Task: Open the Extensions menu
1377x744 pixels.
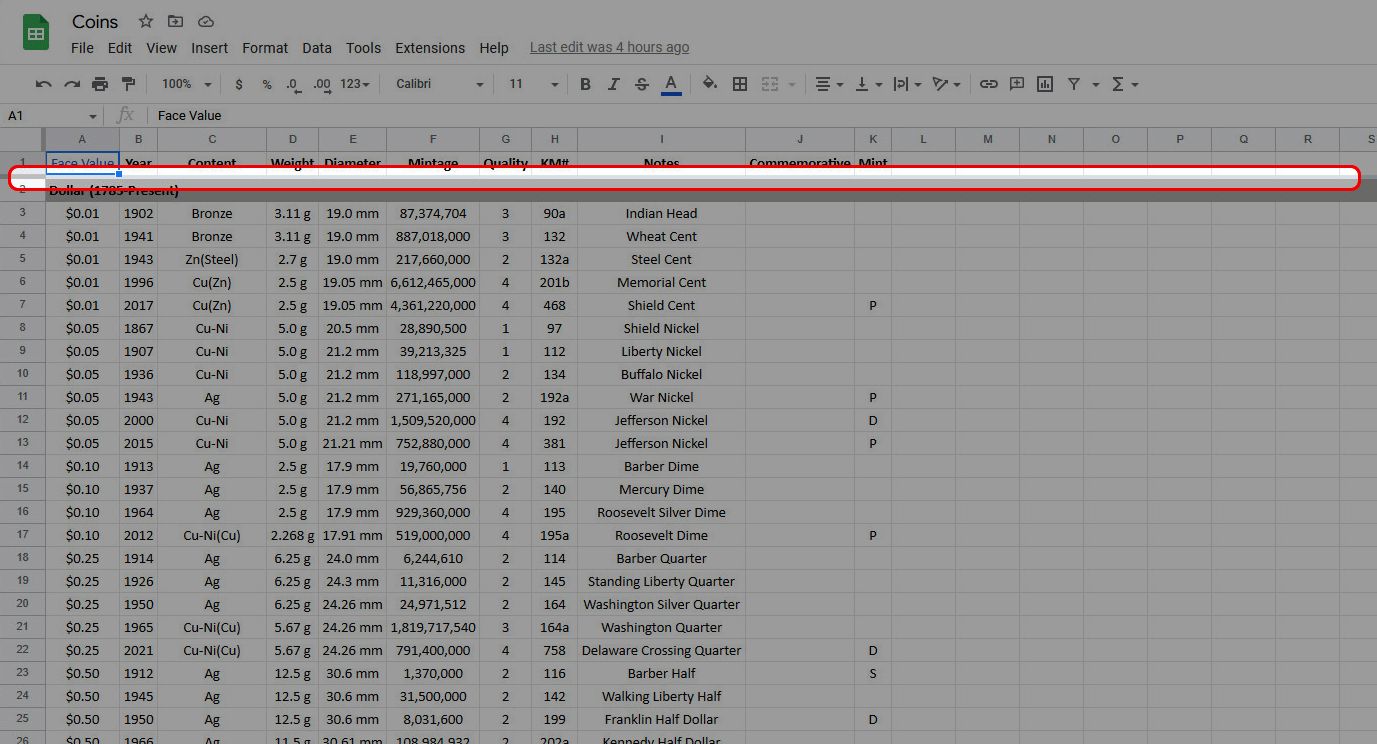Action: pos(430,48)
